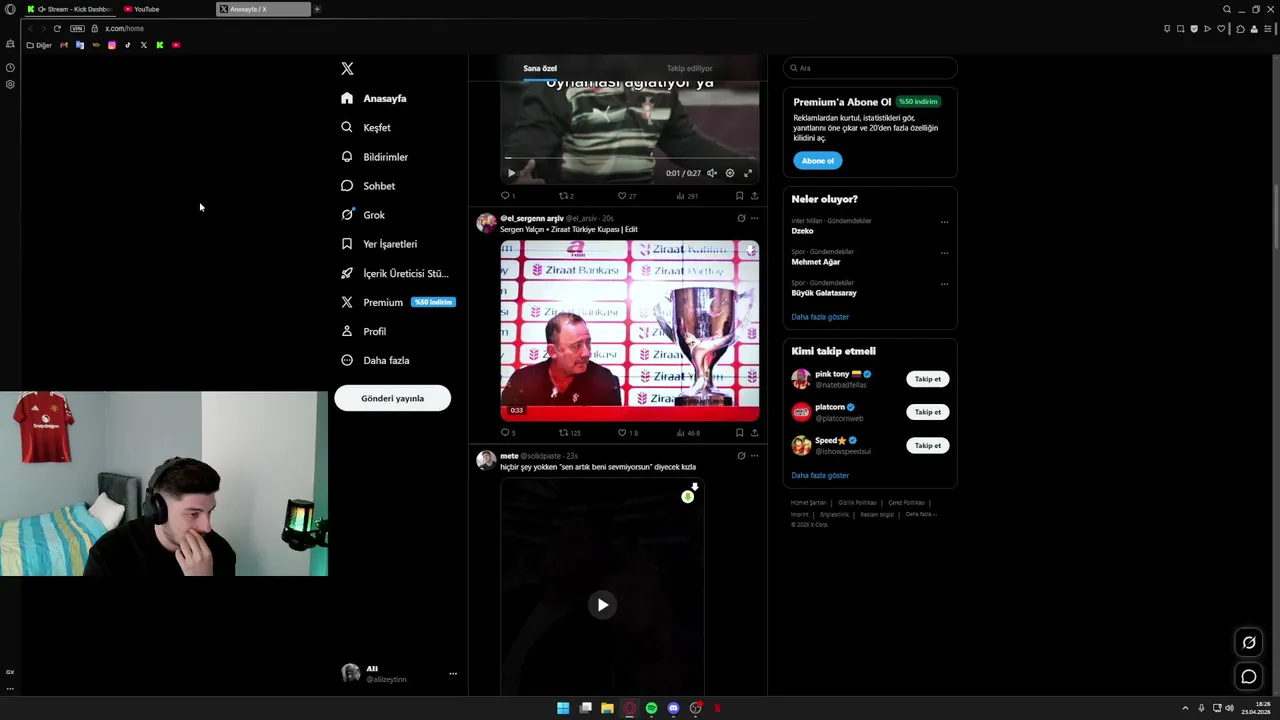Open more options for Büyük Galatasaray trend
Viewport: 1280px width, 720px height.
(x=944, y=284)
